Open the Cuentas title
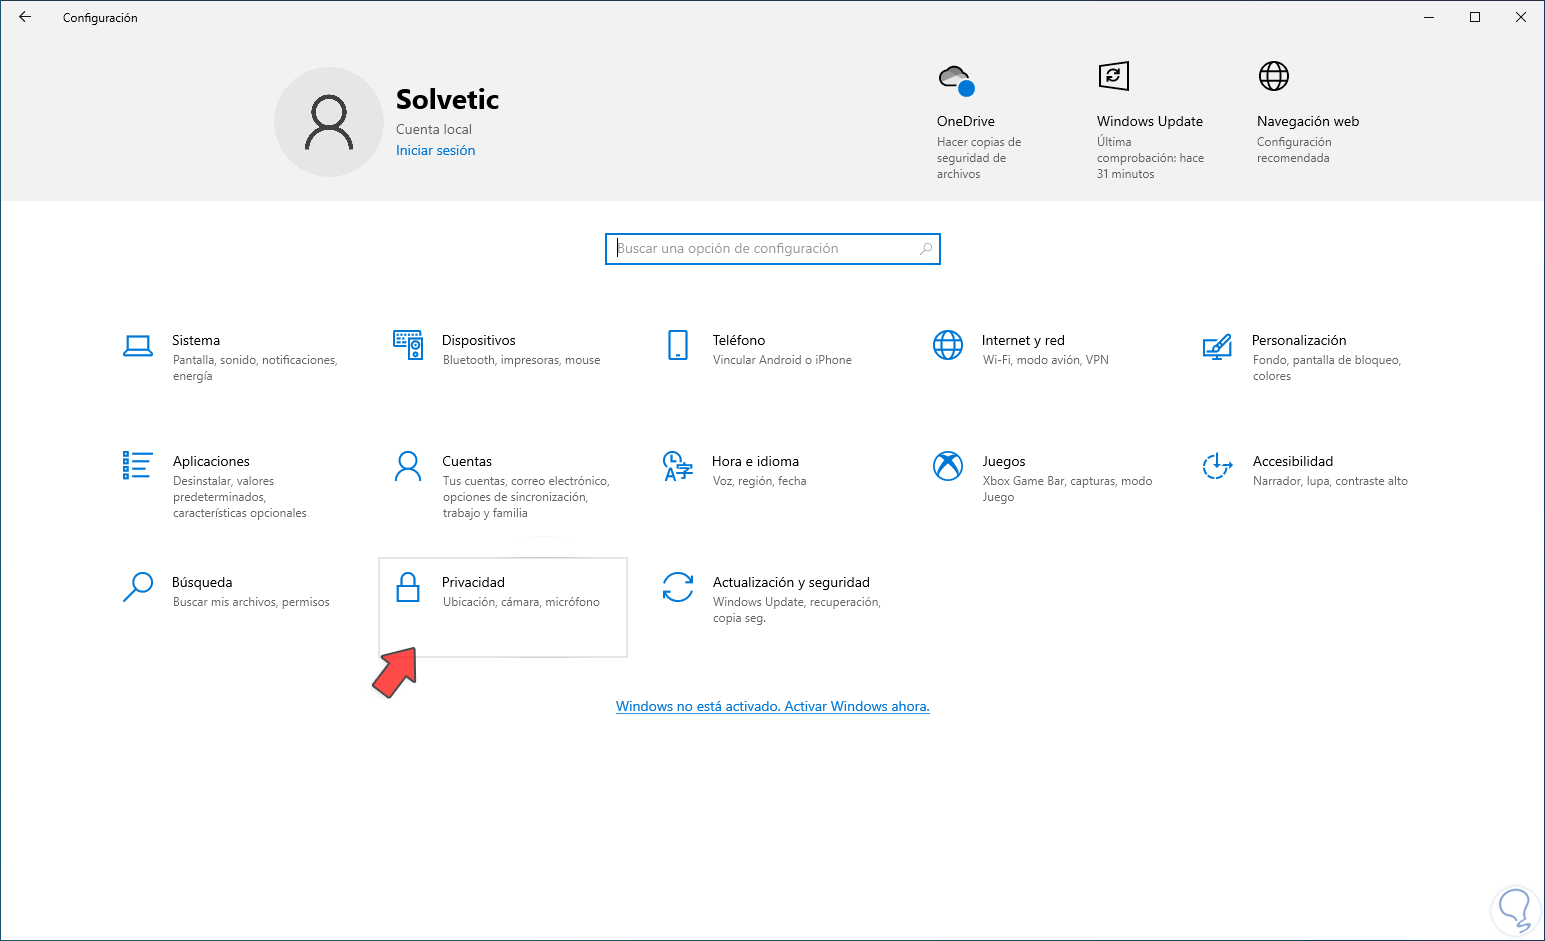The width and height of the screenshot is (1545, 941). (x=467, y=462)
